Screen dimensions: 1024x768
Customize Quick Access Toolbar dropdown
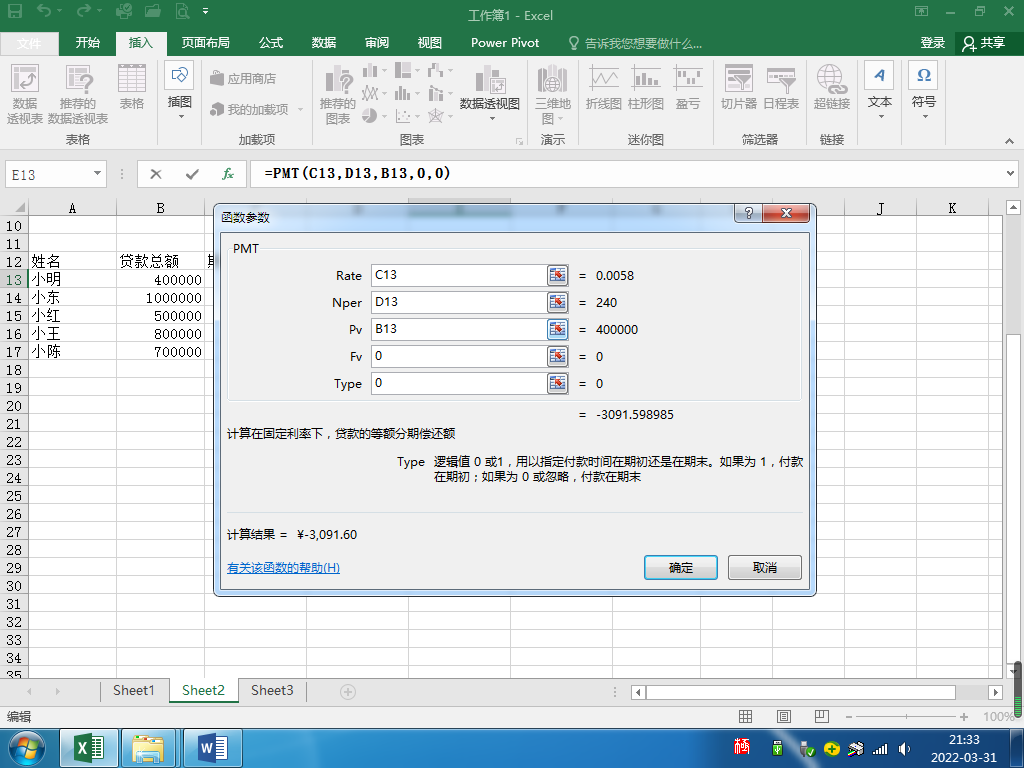(205, 11)
